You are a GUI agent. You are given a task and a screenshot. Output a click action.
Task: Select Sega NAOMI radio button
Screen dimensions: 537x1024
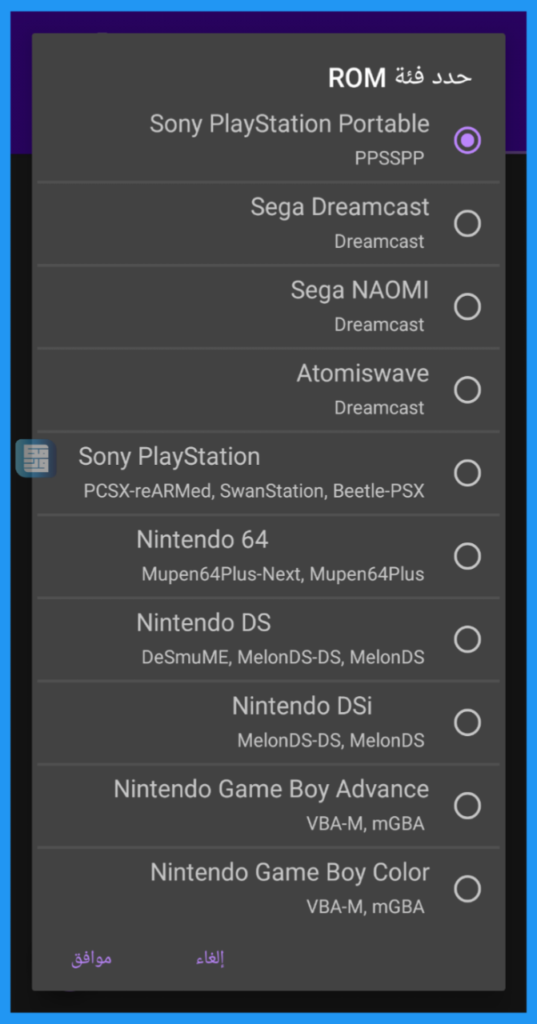467,306
